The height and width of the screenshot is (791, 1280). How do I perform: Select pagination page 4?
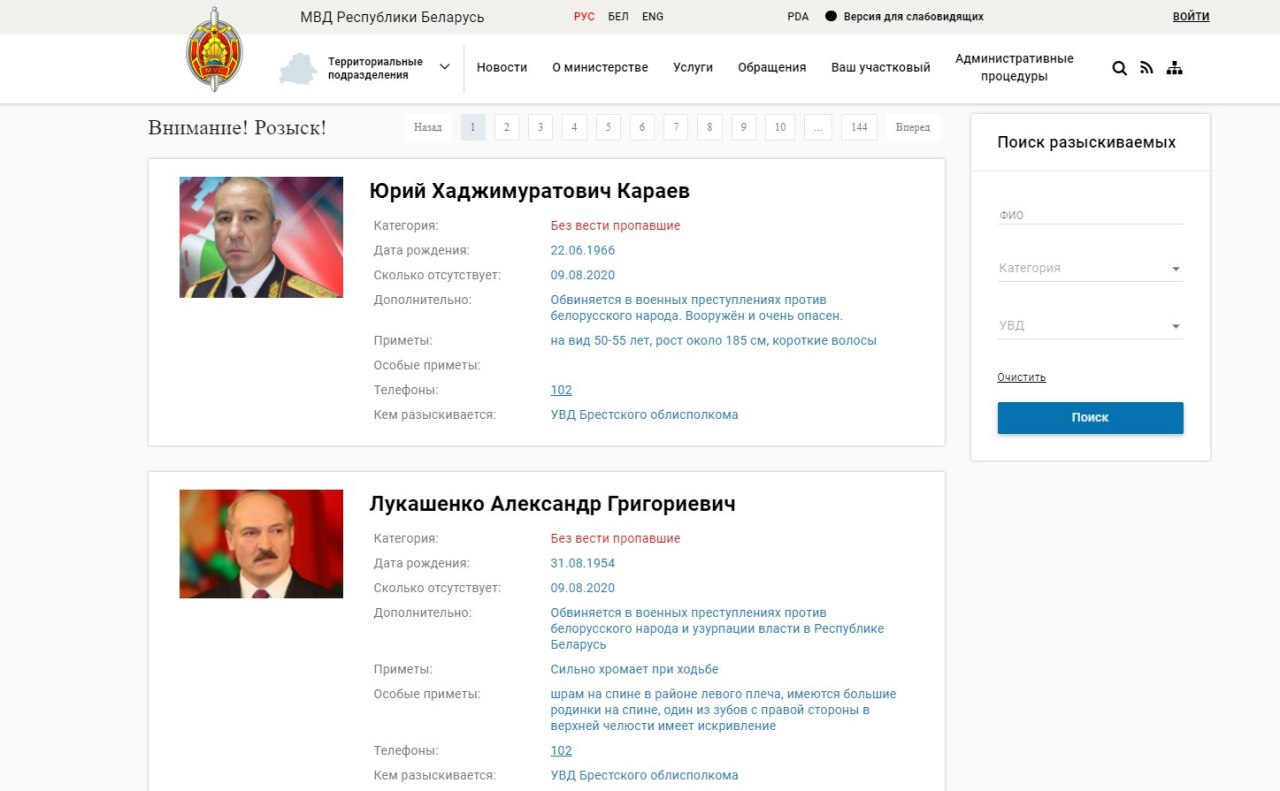tap(574, 127)
